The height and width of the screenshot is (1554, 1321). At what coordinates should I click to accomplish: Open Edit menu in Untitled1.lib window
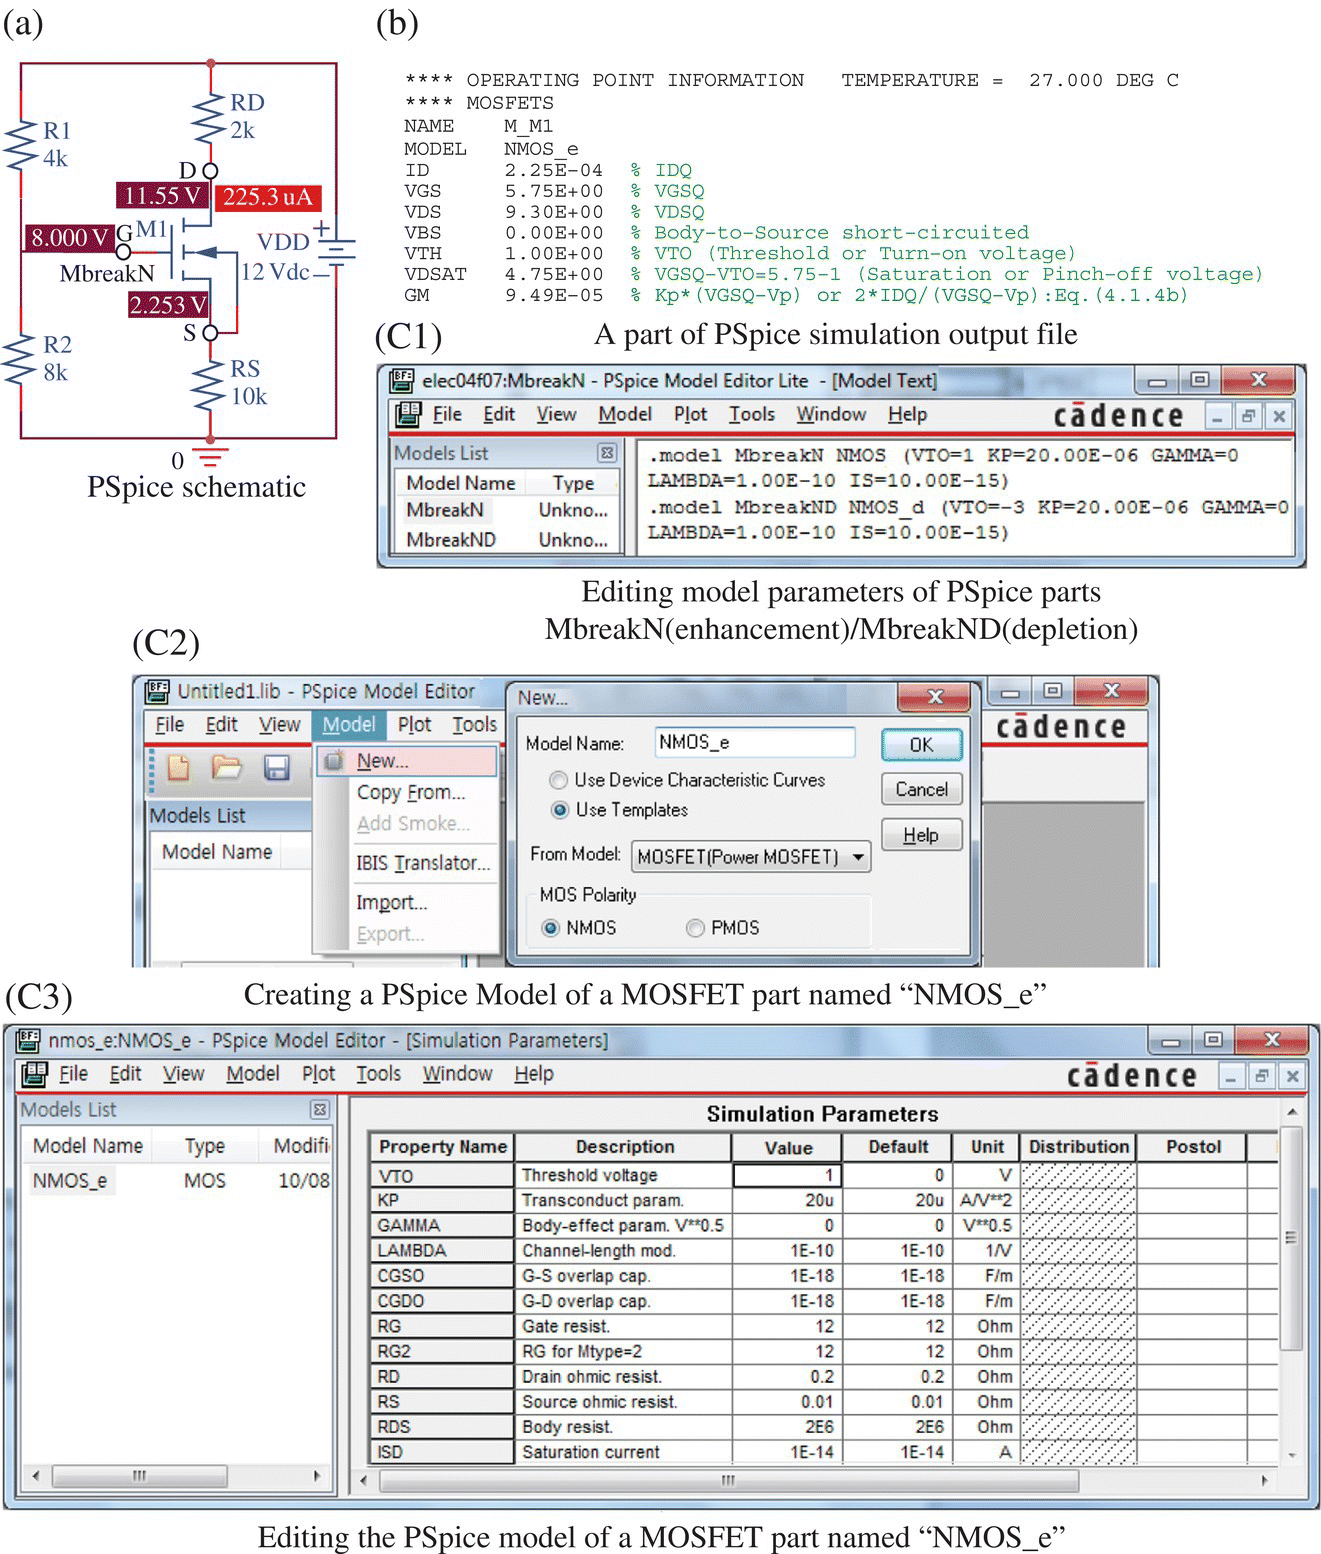click(221, 725)
